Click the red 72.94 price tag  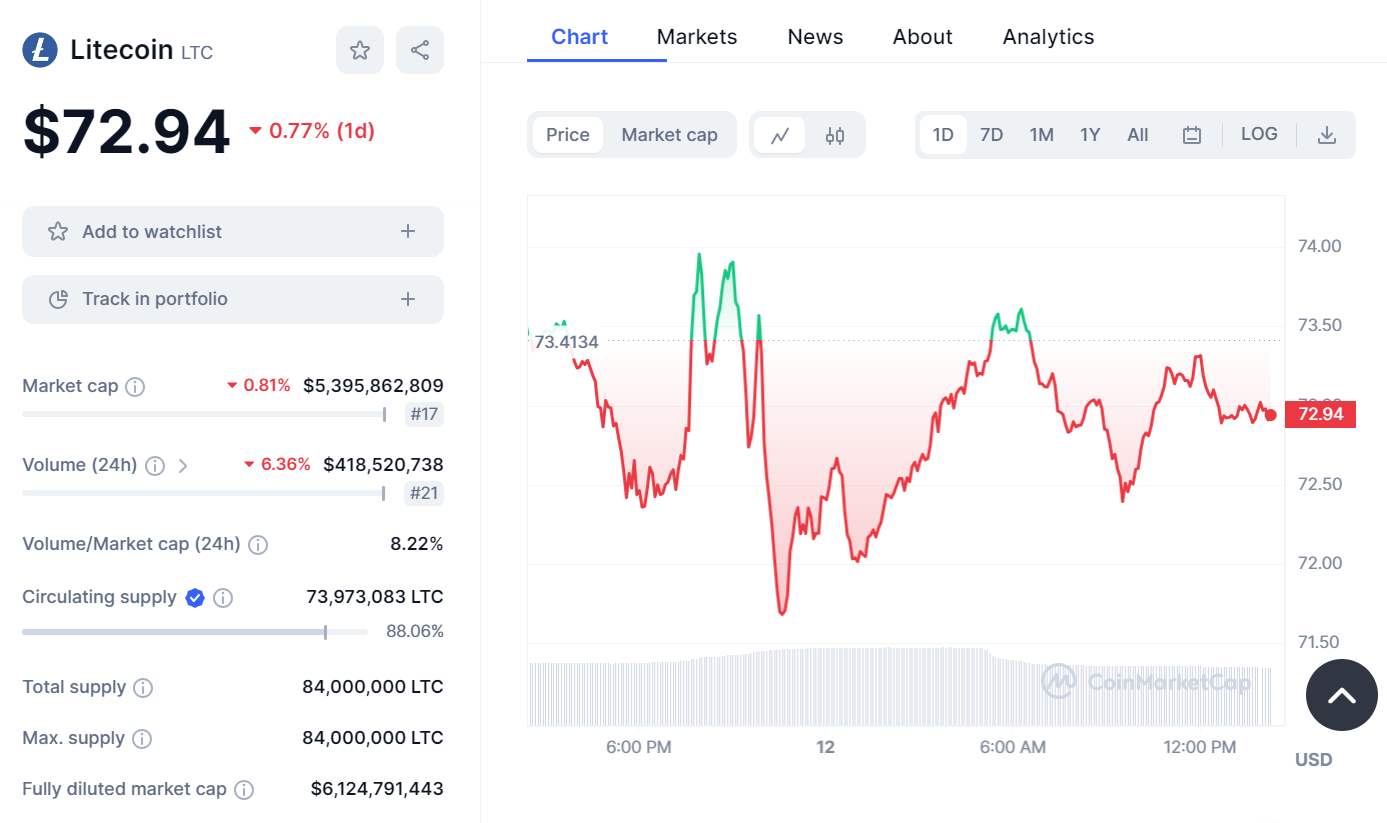(1320, 414)
